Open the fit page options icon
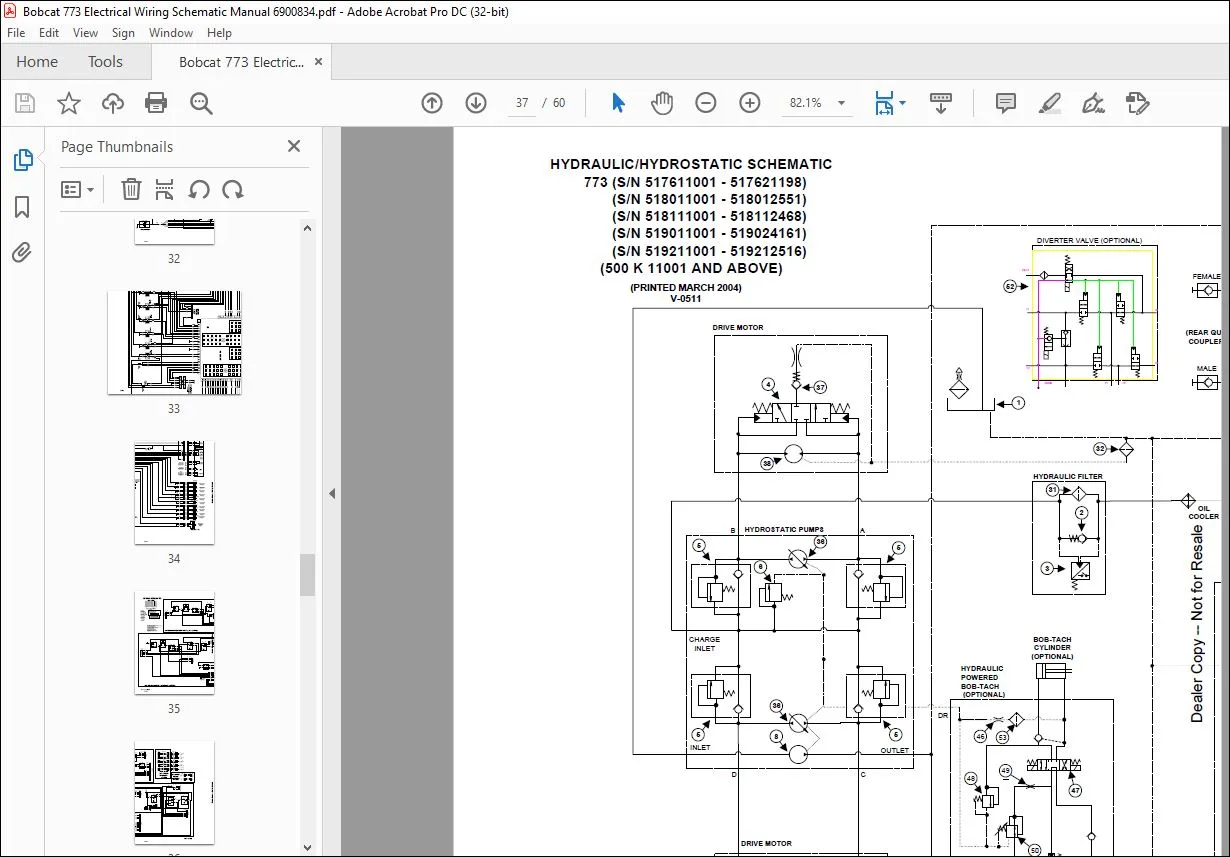 tap(884, 103)
